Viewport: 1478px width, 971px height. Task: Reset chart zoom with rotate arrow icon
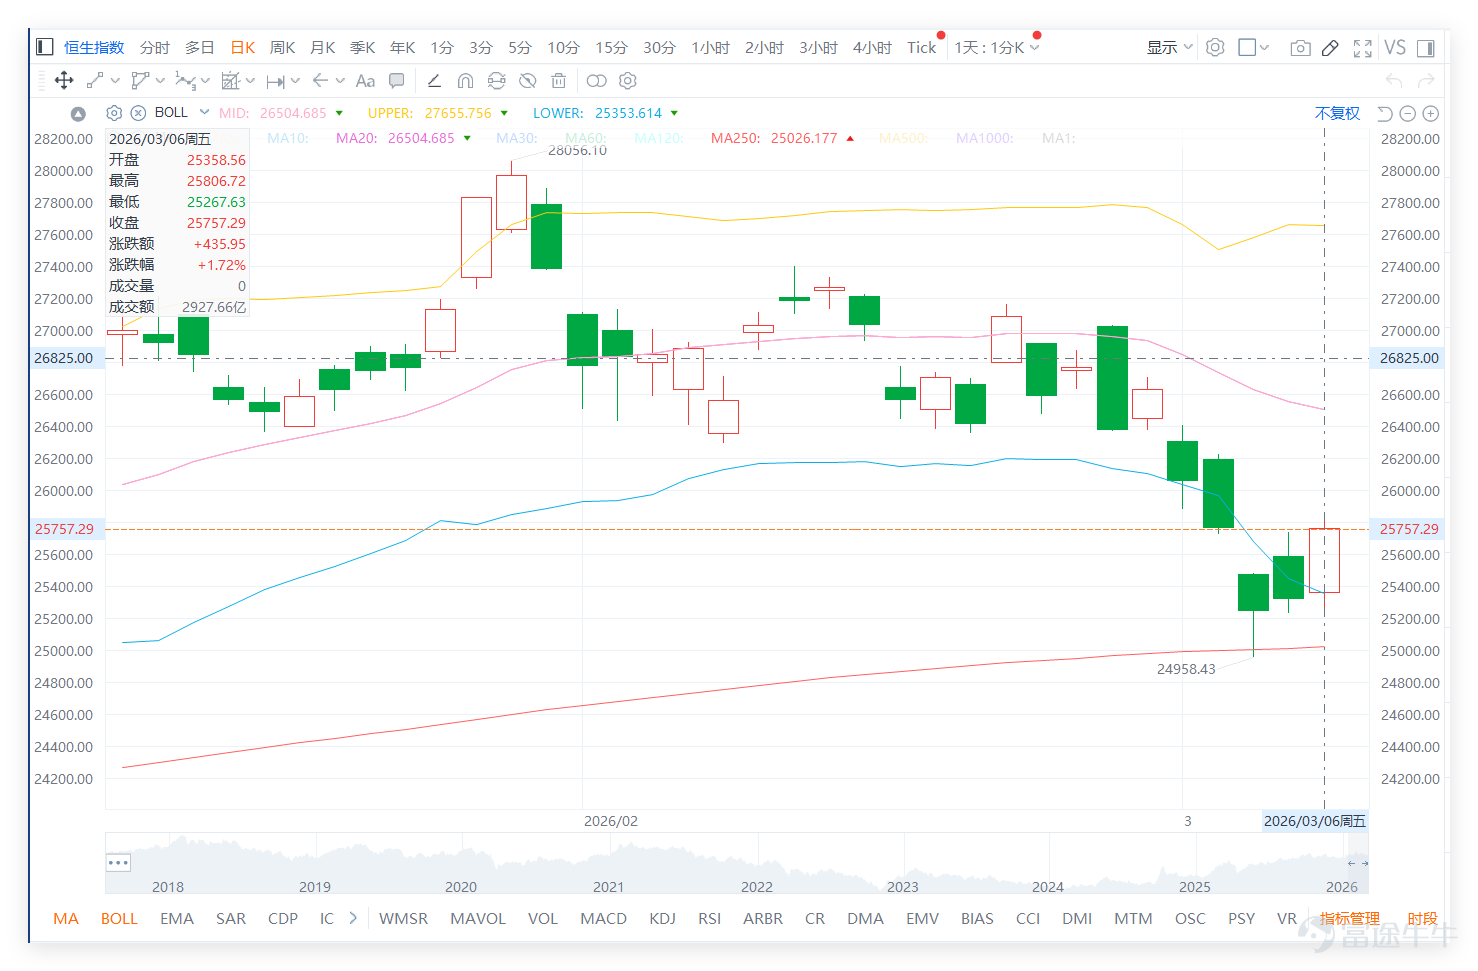[x=1385, y=113]
